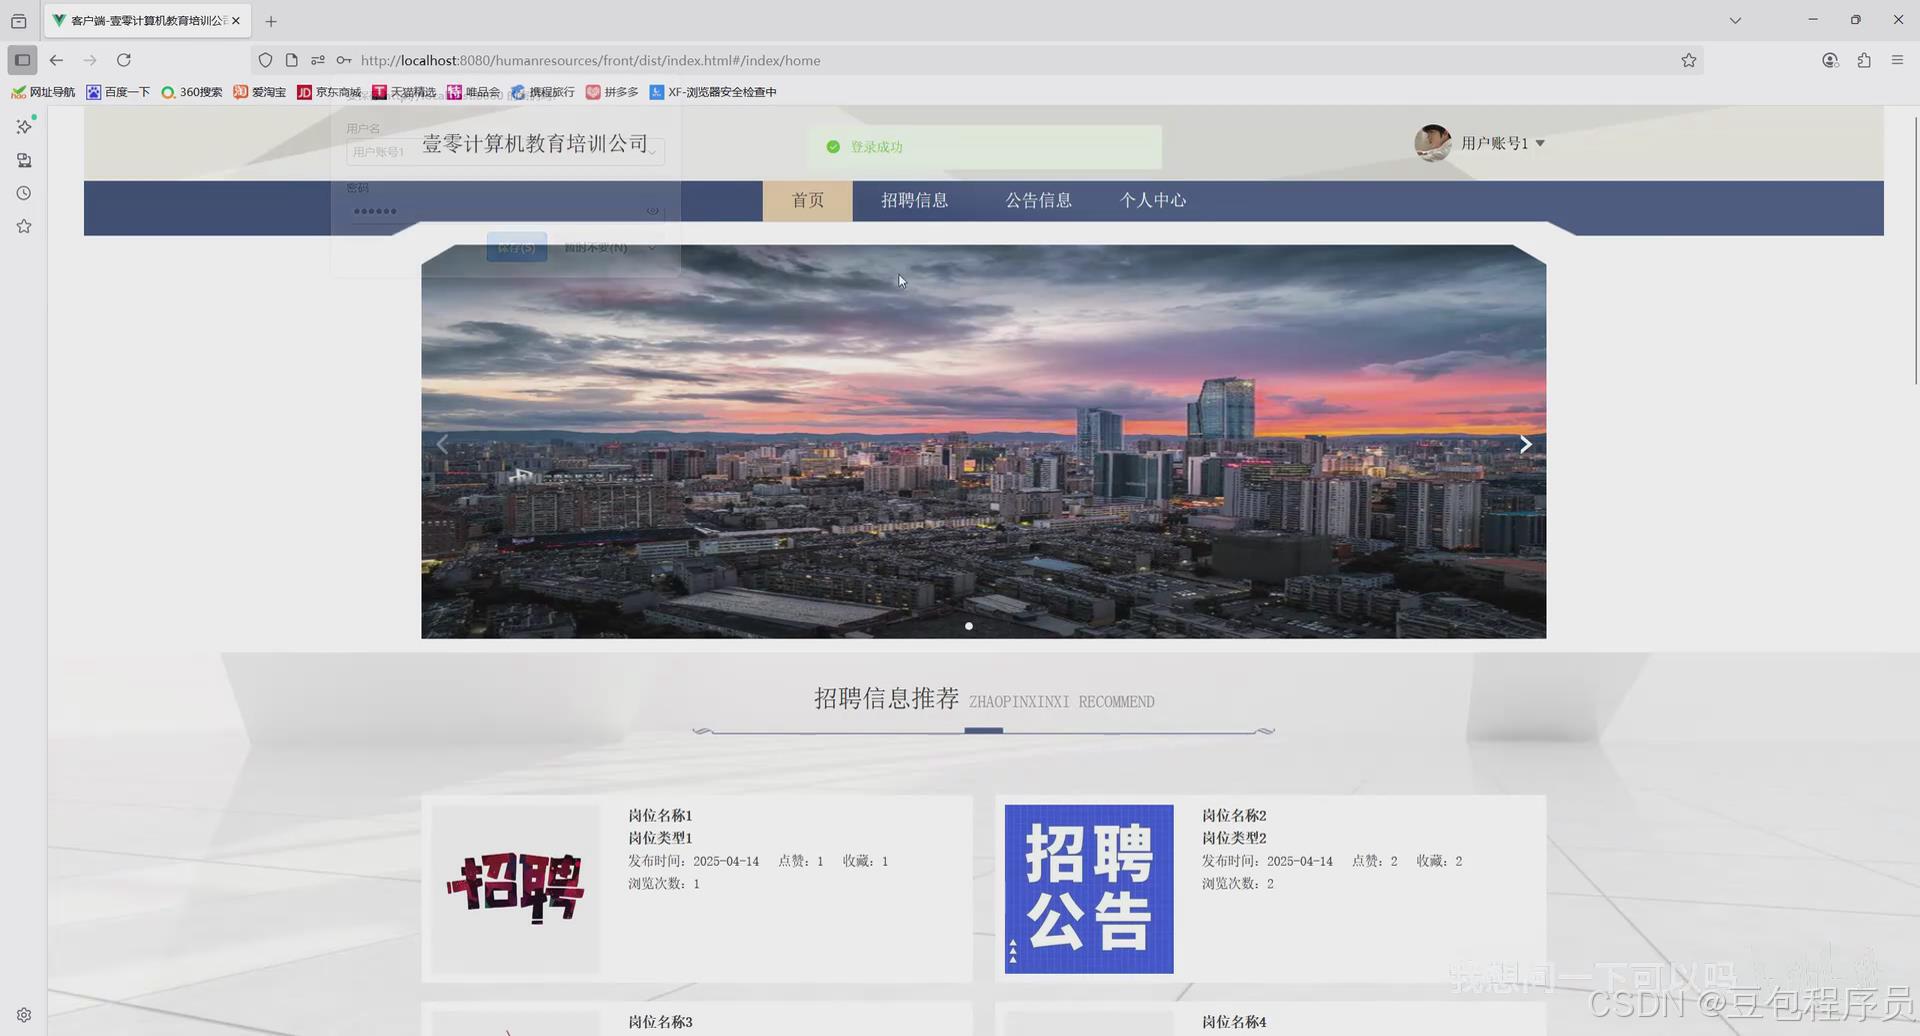Viewport: 1920px width, 1036px height.
Task: Click the saved password key icon
Action: (344, 60)
